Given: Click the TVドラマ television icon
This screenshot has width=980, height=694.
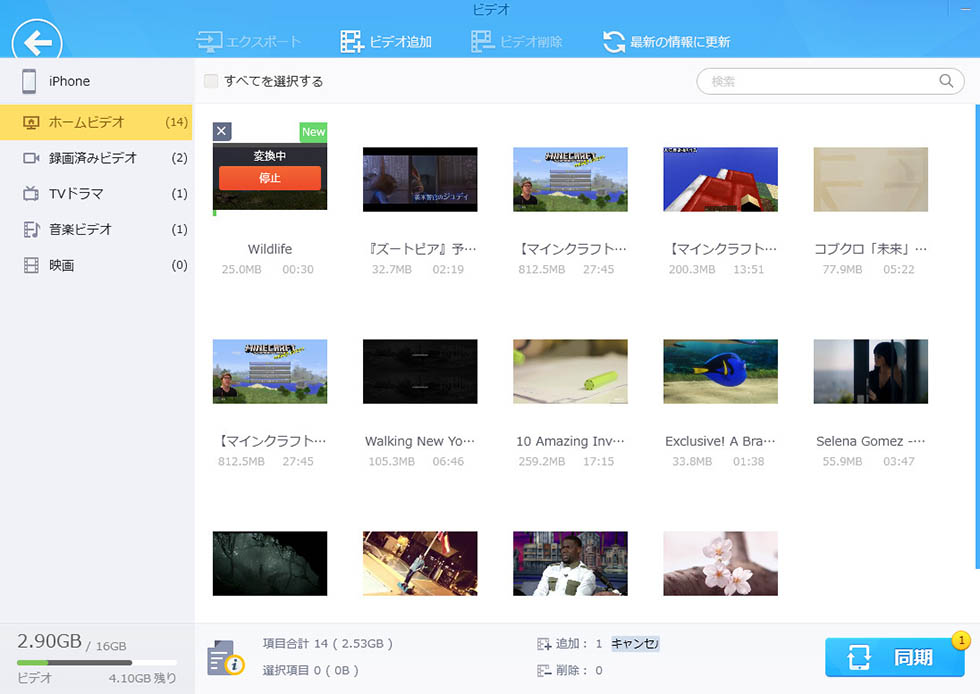Looking at the screenshot, I should 31,194.
